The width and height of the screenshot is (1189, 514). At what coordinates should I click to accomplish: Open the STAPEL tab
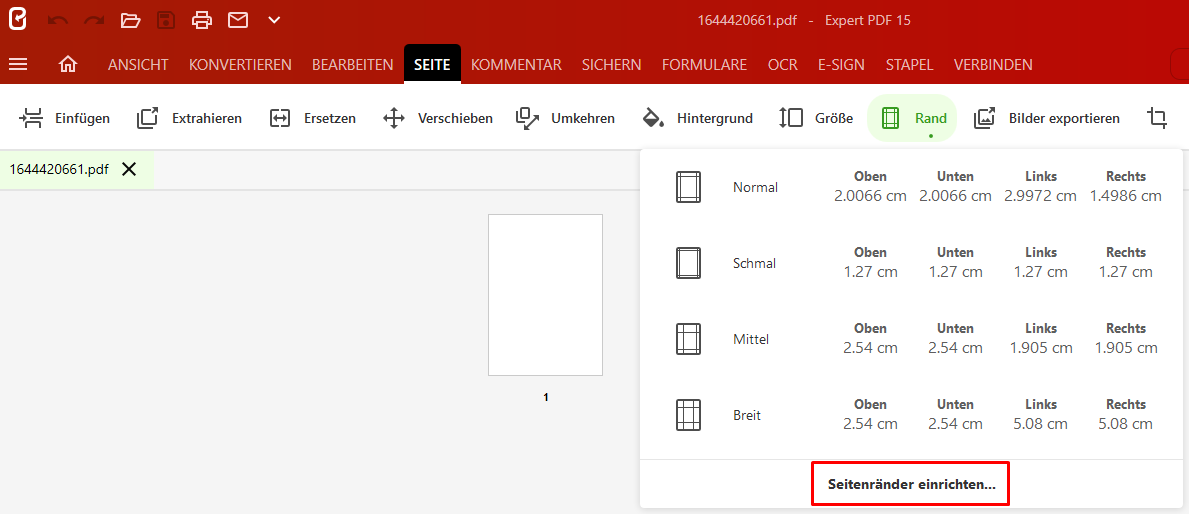pyautogui.click(x=909, y=65)
